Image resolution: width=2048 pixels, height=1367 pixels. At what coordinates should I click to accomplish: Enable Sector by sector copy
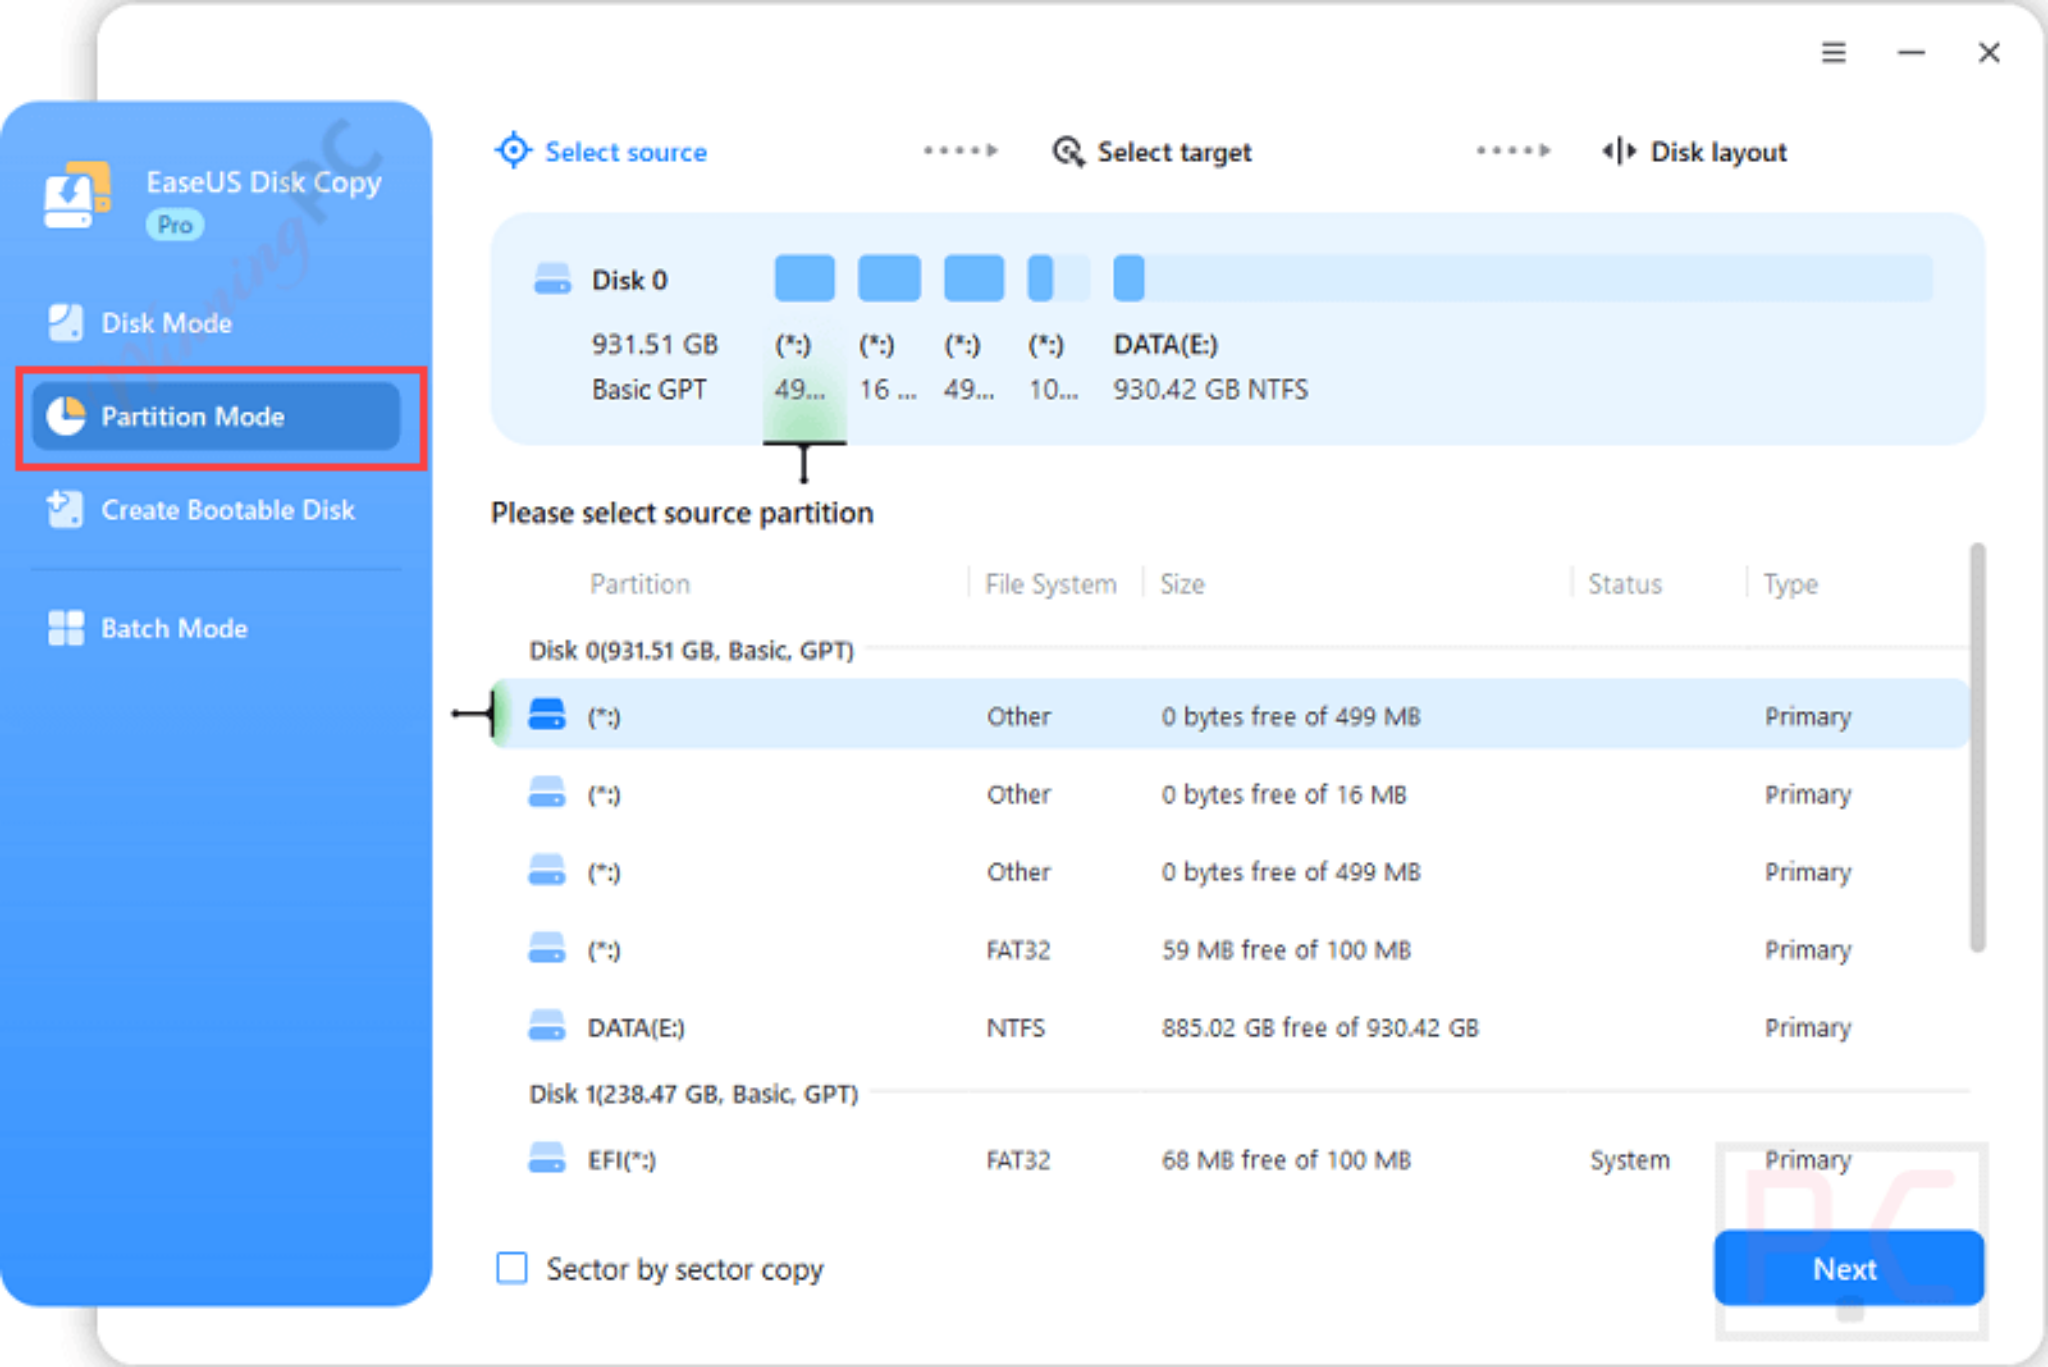512,1268
